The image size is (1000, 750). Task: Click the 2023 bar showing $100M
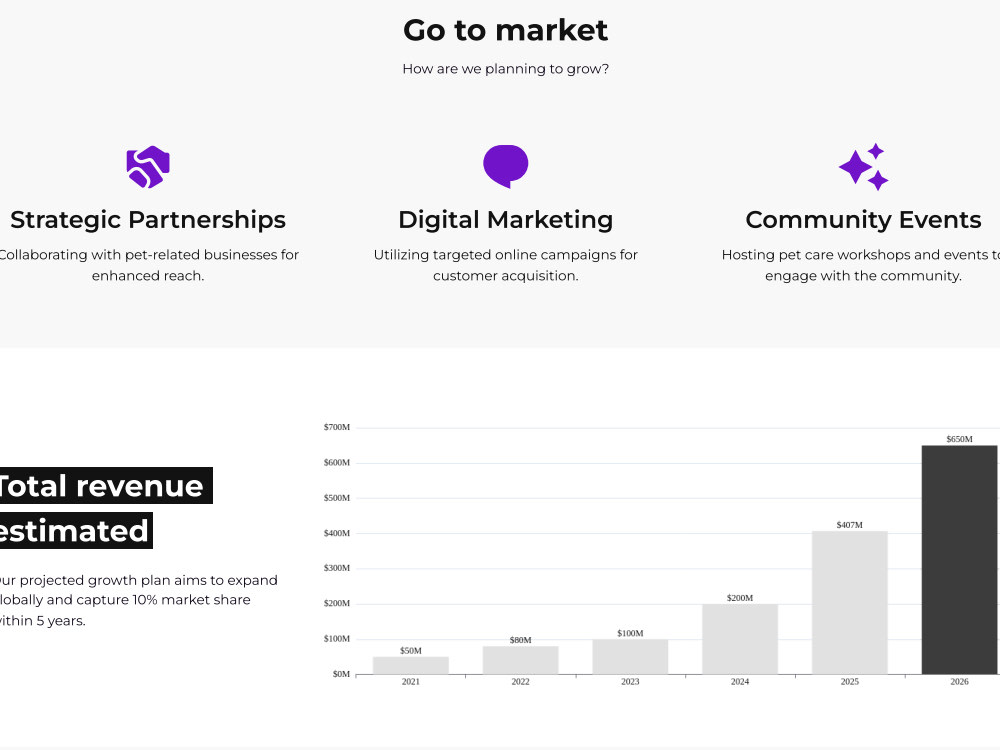(630, 656)
